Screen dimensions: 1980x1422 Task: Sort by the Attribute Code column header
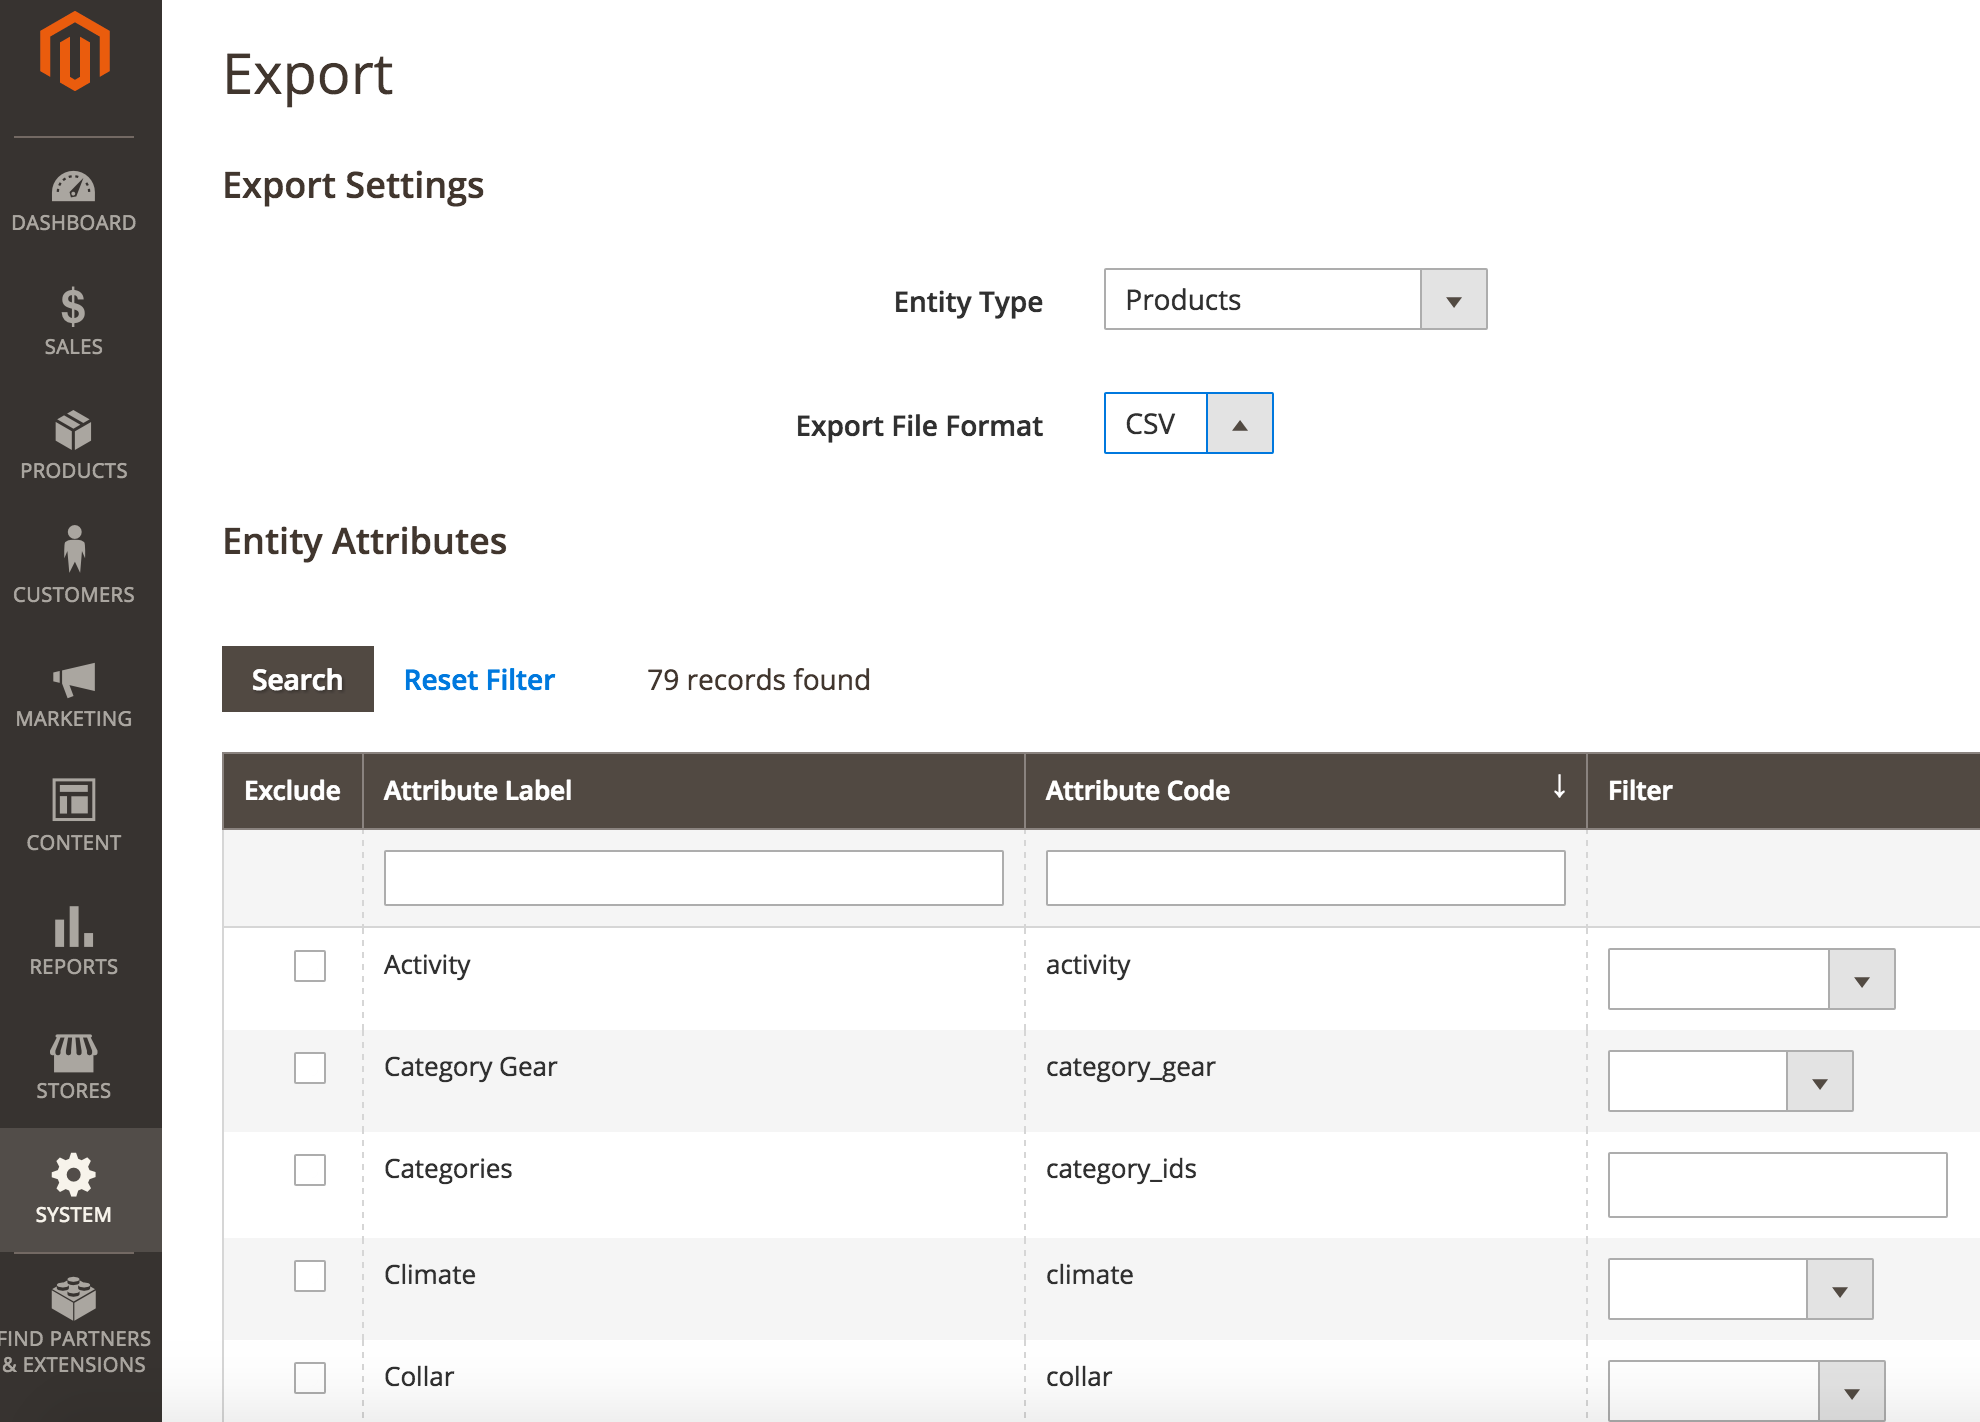(1305, 791)
